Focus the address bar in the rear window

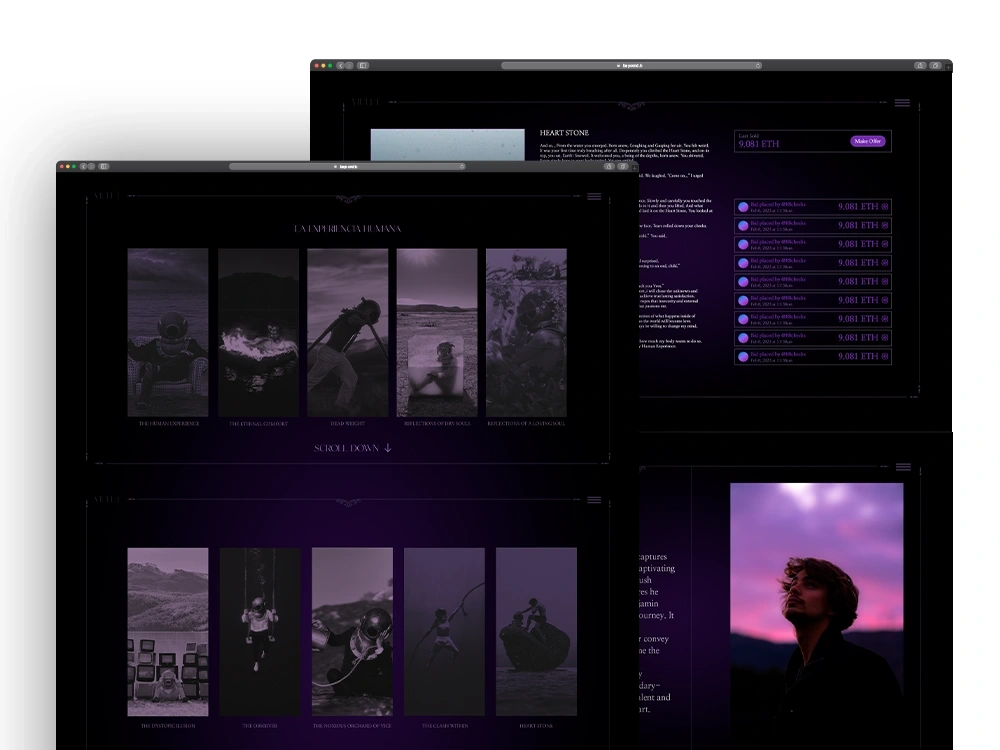[x=631, y=66]
